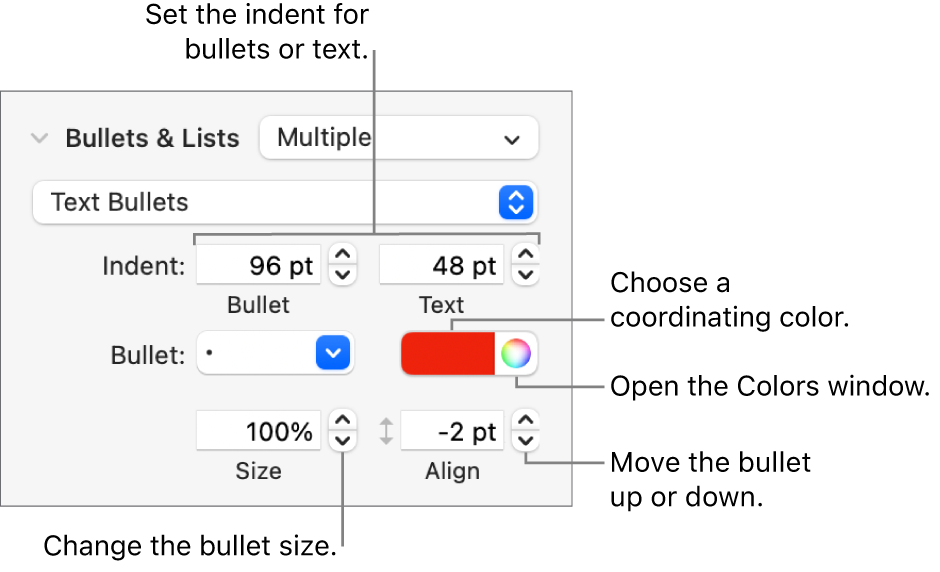Open the Text Bullets popup menu
The image size is (940, 572).
pos(285,202)
